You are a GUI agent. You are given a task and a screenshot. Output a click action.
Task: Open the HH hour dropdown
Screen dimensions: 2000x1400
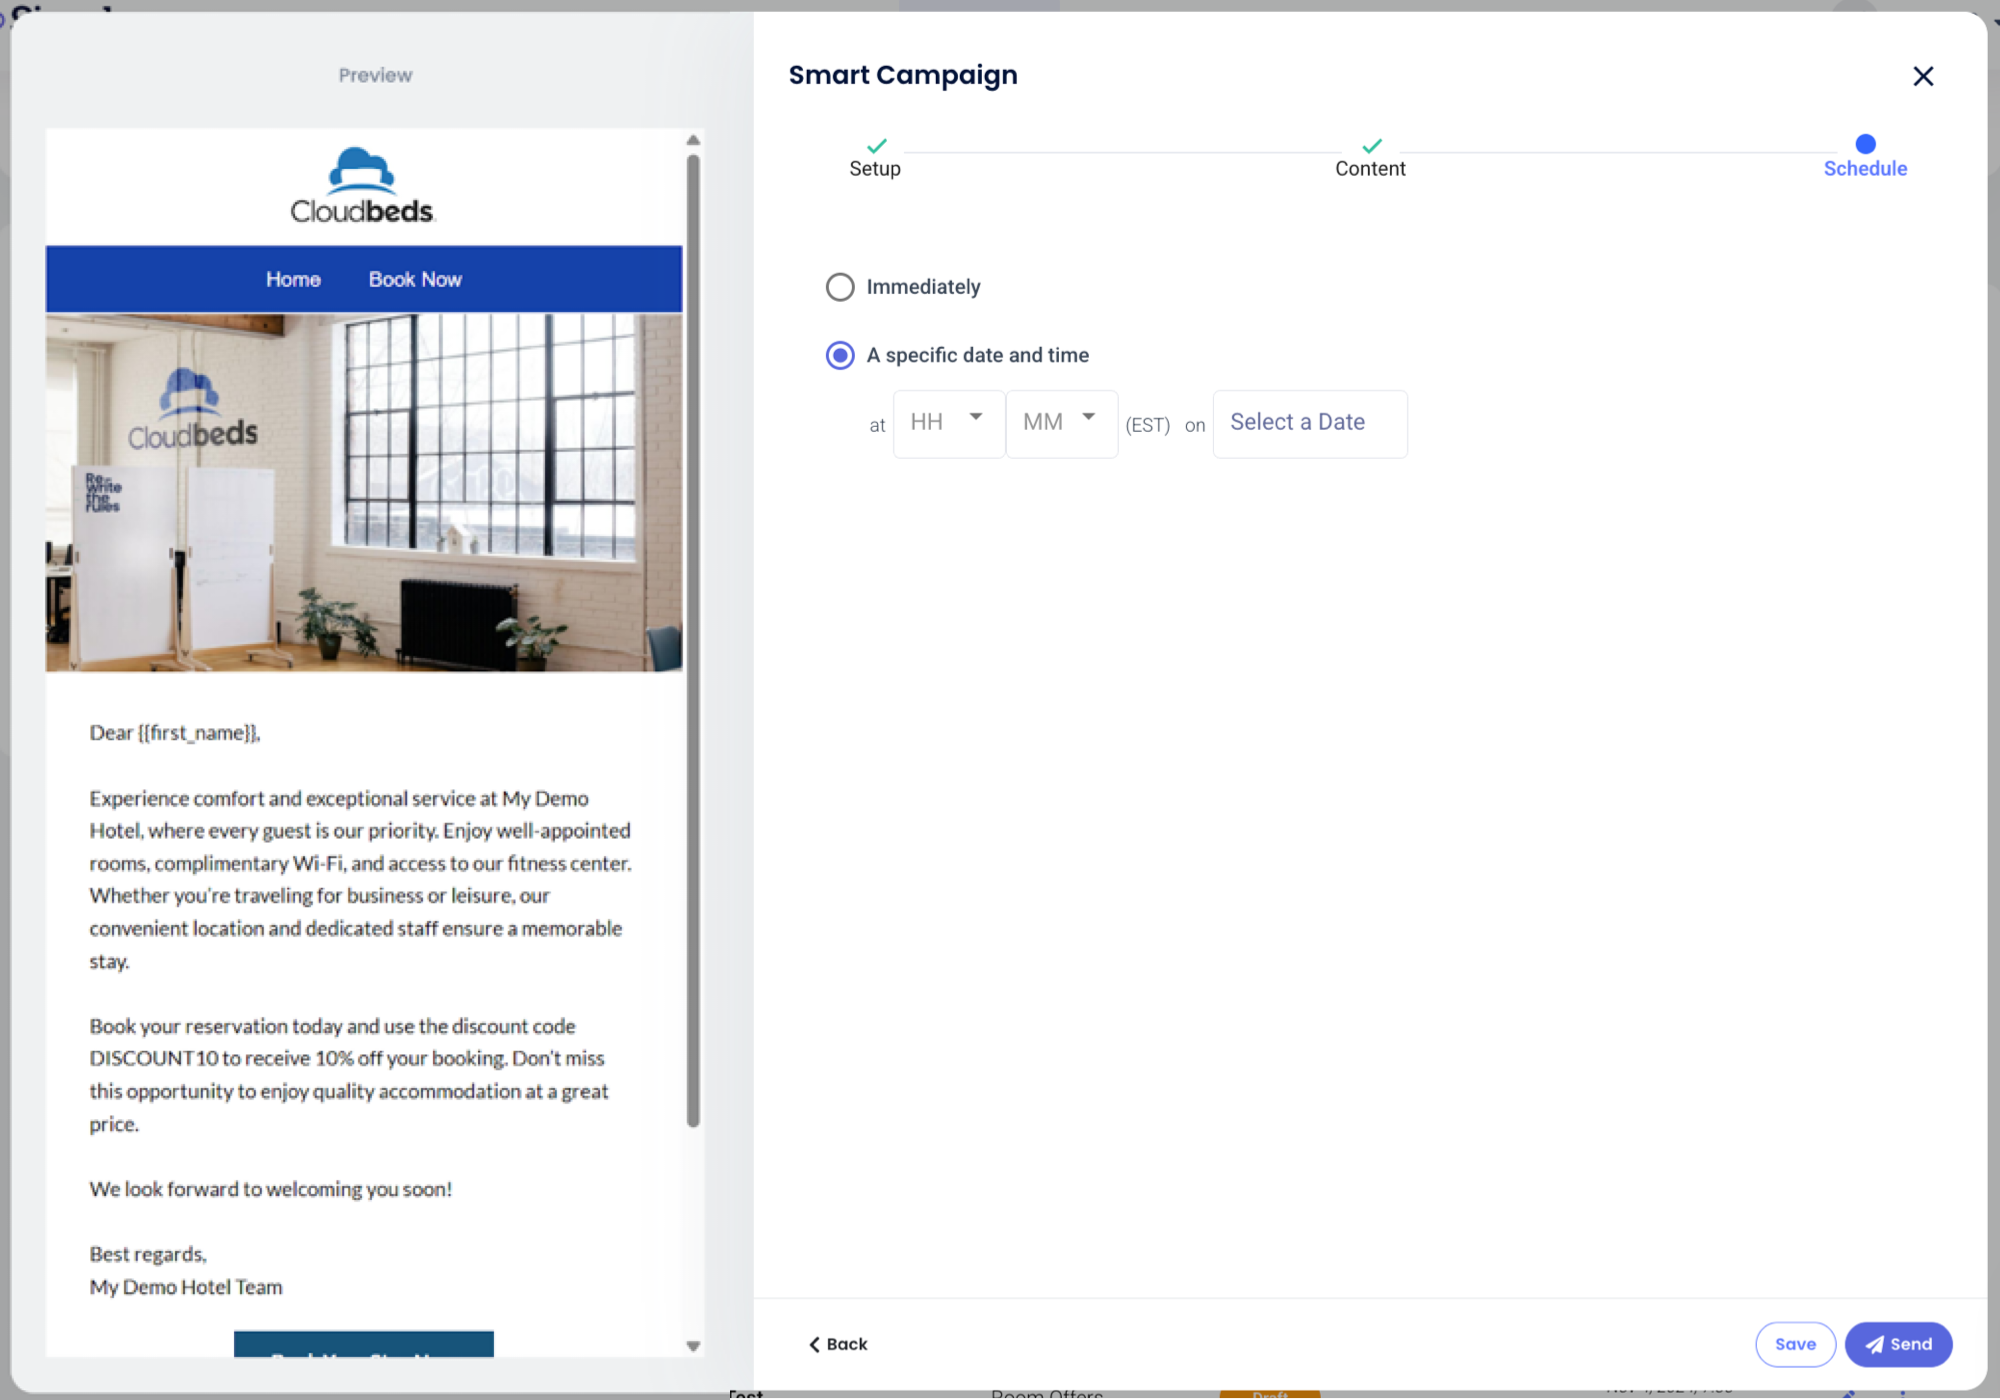pos(948,423)
